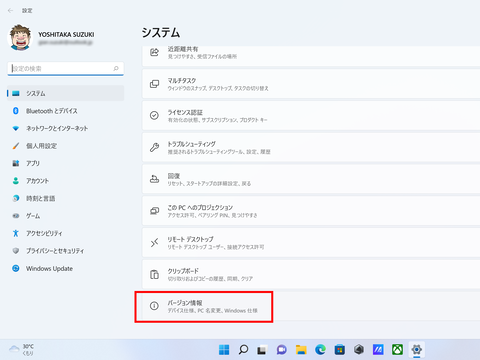The height and width of the screenshot is (360, 480).
Task: Open Bluetooth とデバイス in sidebar
Action: [x=66, y=111]
